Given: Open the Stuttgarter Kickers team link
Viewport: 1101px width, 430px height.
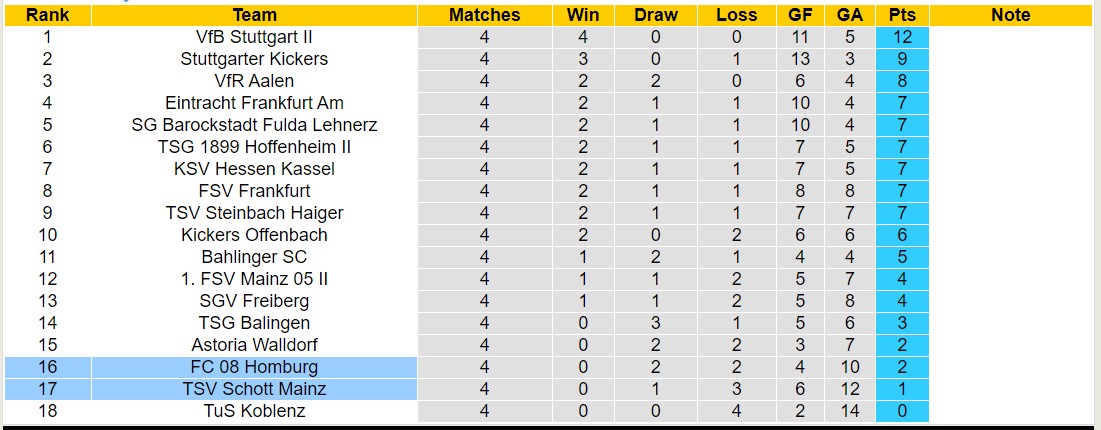Looking at the screenshot, I should [254, 59].
